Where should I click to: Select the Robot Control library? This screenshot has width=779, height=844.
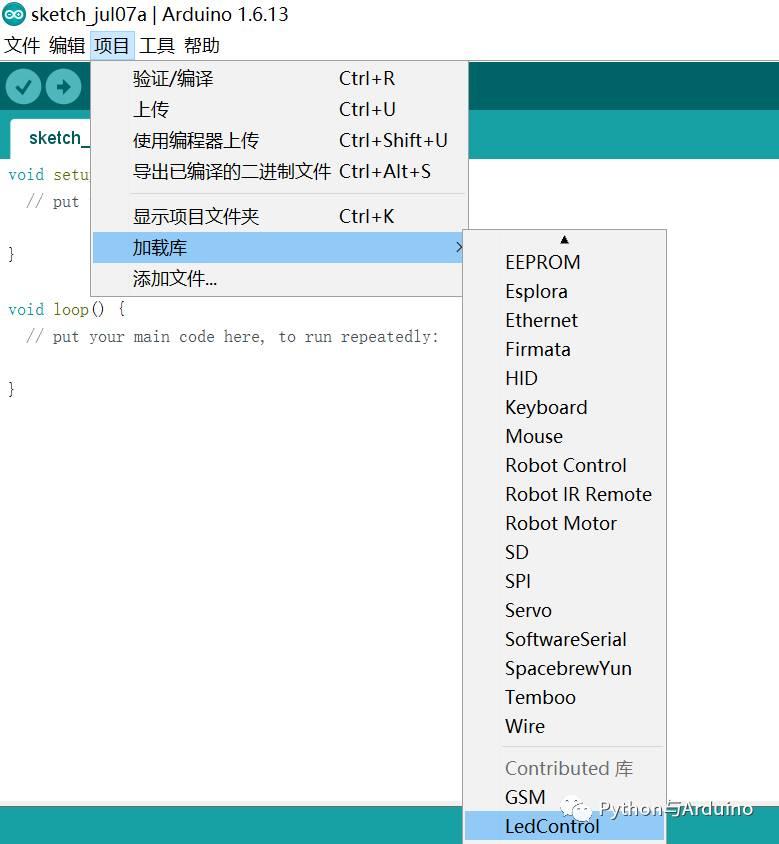pyautogui.click(x=564, y=465)
